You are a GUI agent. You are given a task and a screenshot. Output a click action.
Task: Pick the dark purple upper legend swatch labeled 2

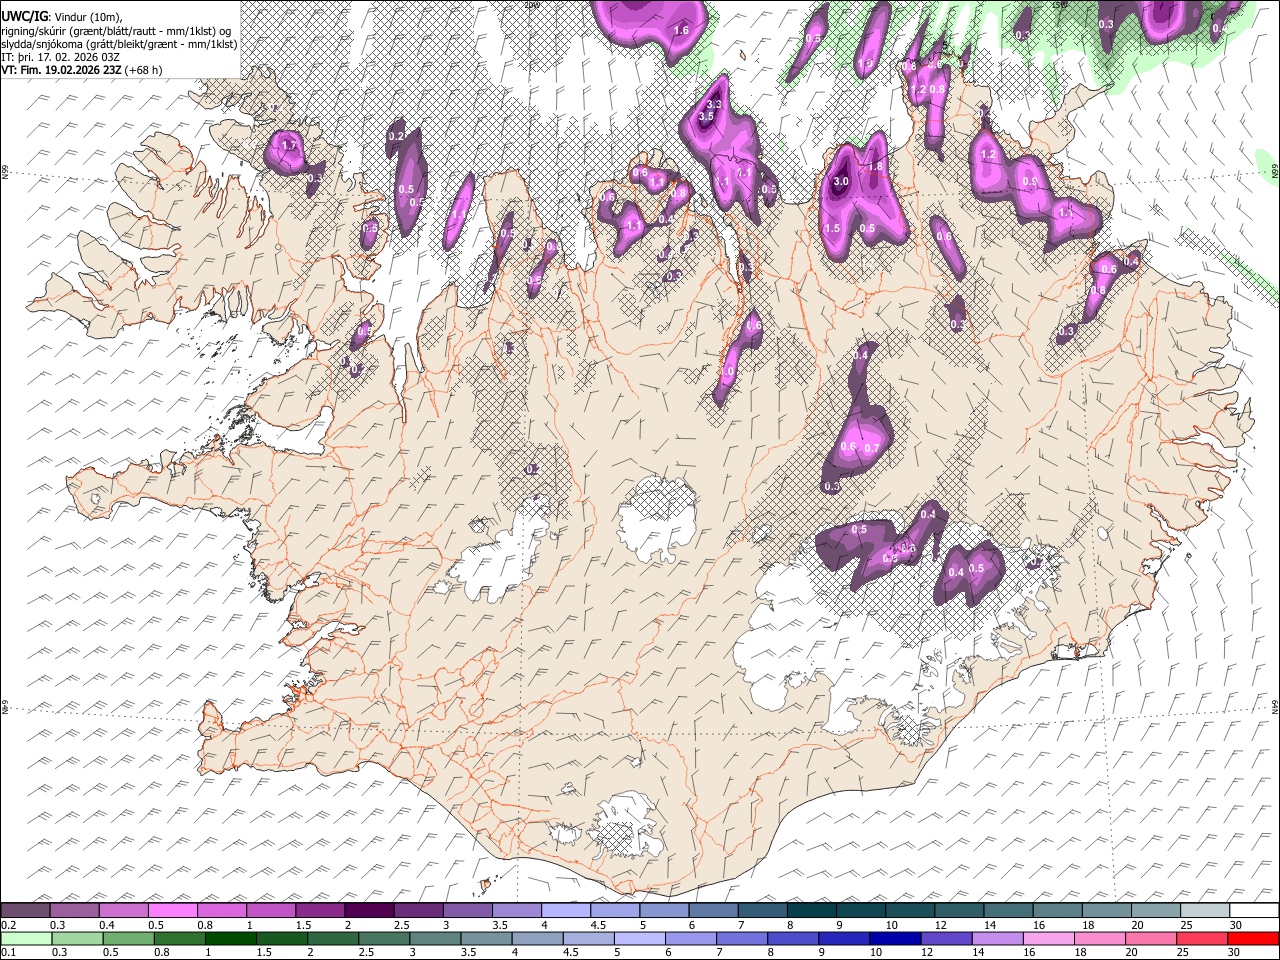pos(368,911)
